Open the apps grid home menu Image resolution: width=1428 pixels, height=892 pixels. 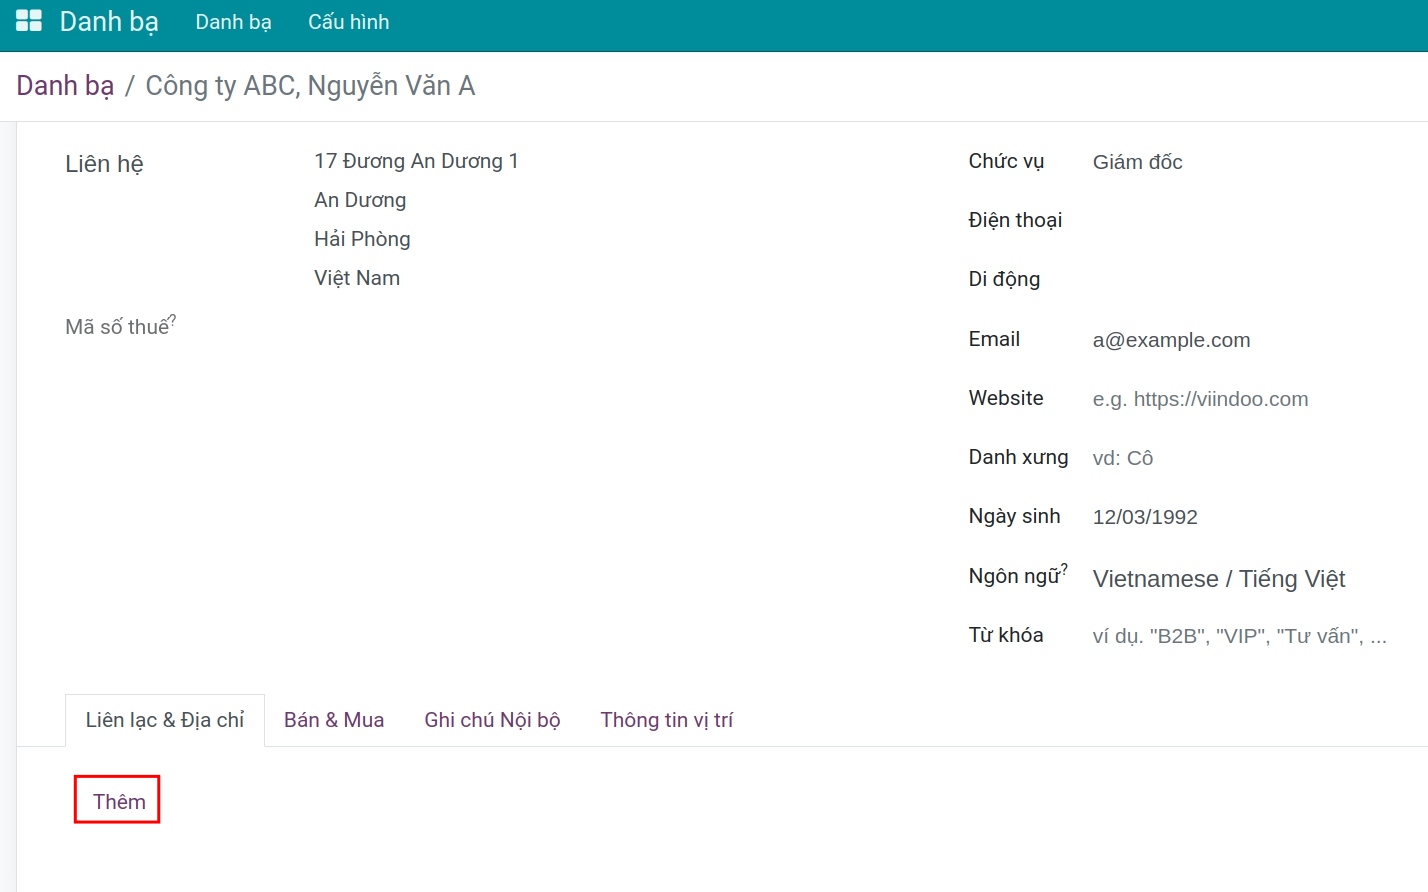[x=29, y=21]
